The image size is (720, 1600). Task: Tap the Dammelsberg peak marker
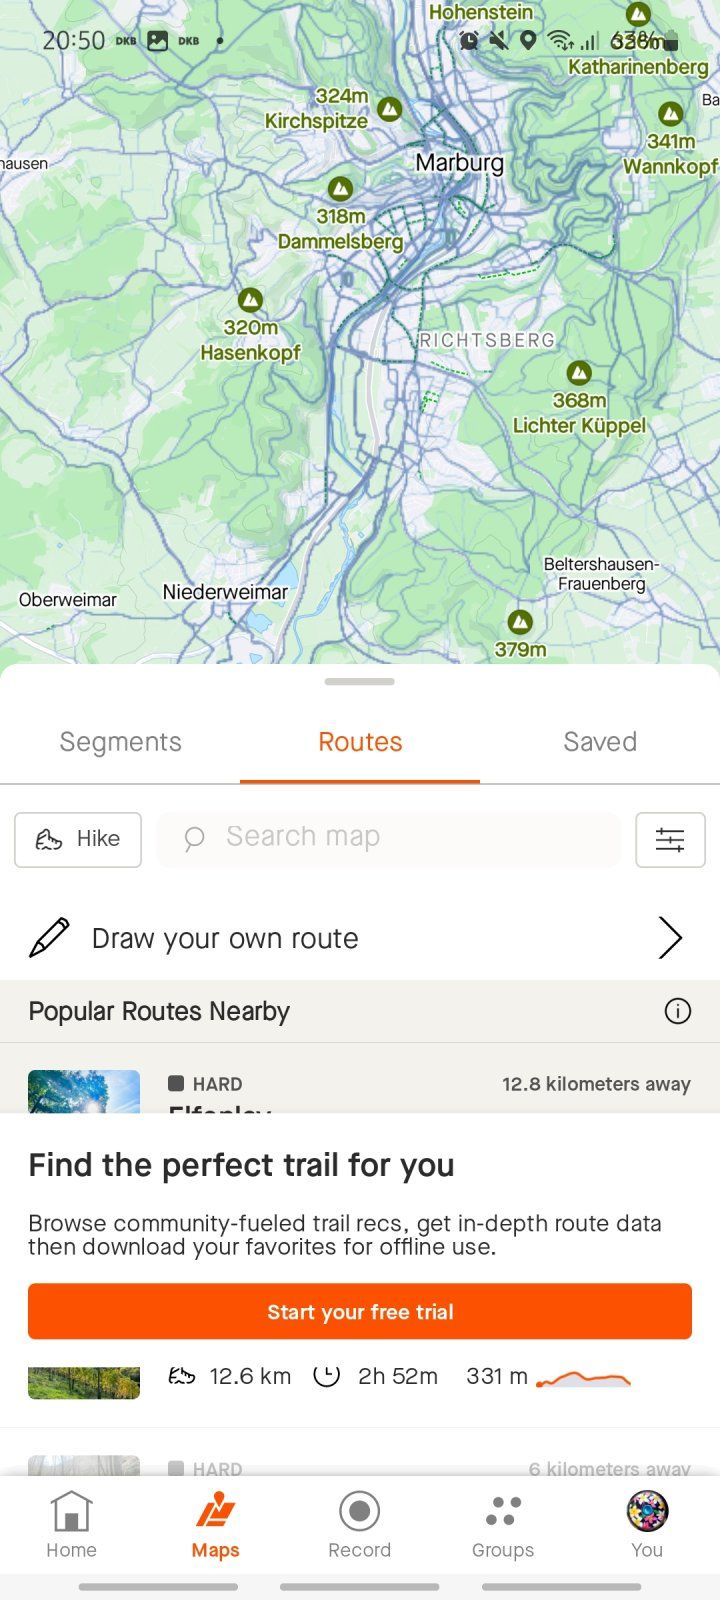[x=340, y=188]
